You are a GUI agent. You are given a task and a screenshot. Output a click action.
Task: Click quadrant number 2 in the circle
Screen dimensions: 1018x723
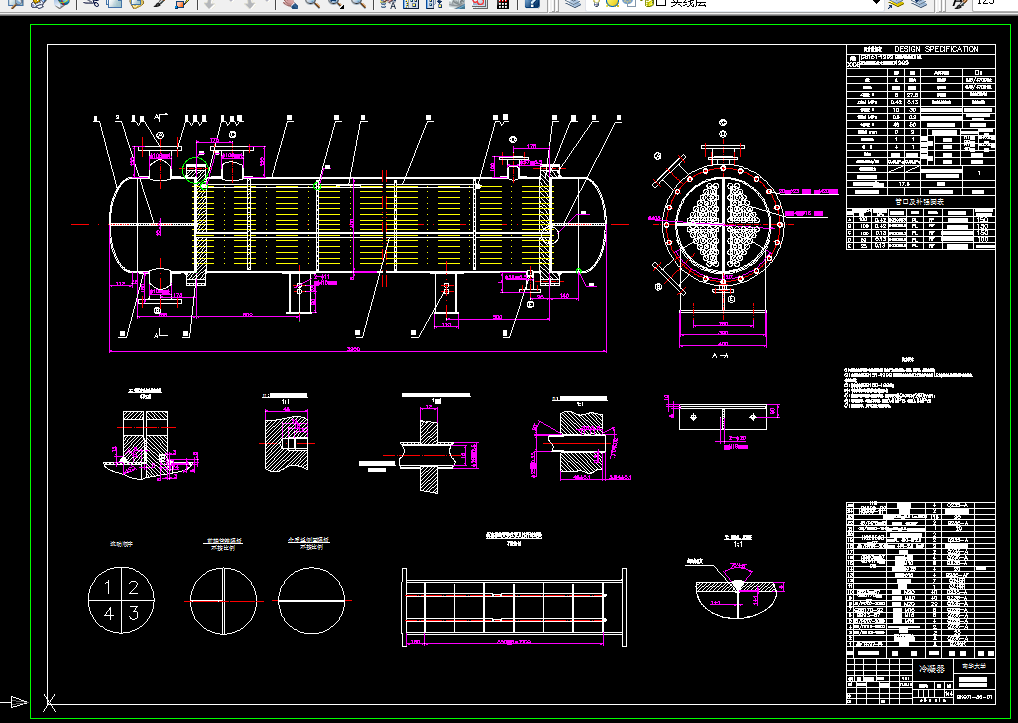pos(133,588)
